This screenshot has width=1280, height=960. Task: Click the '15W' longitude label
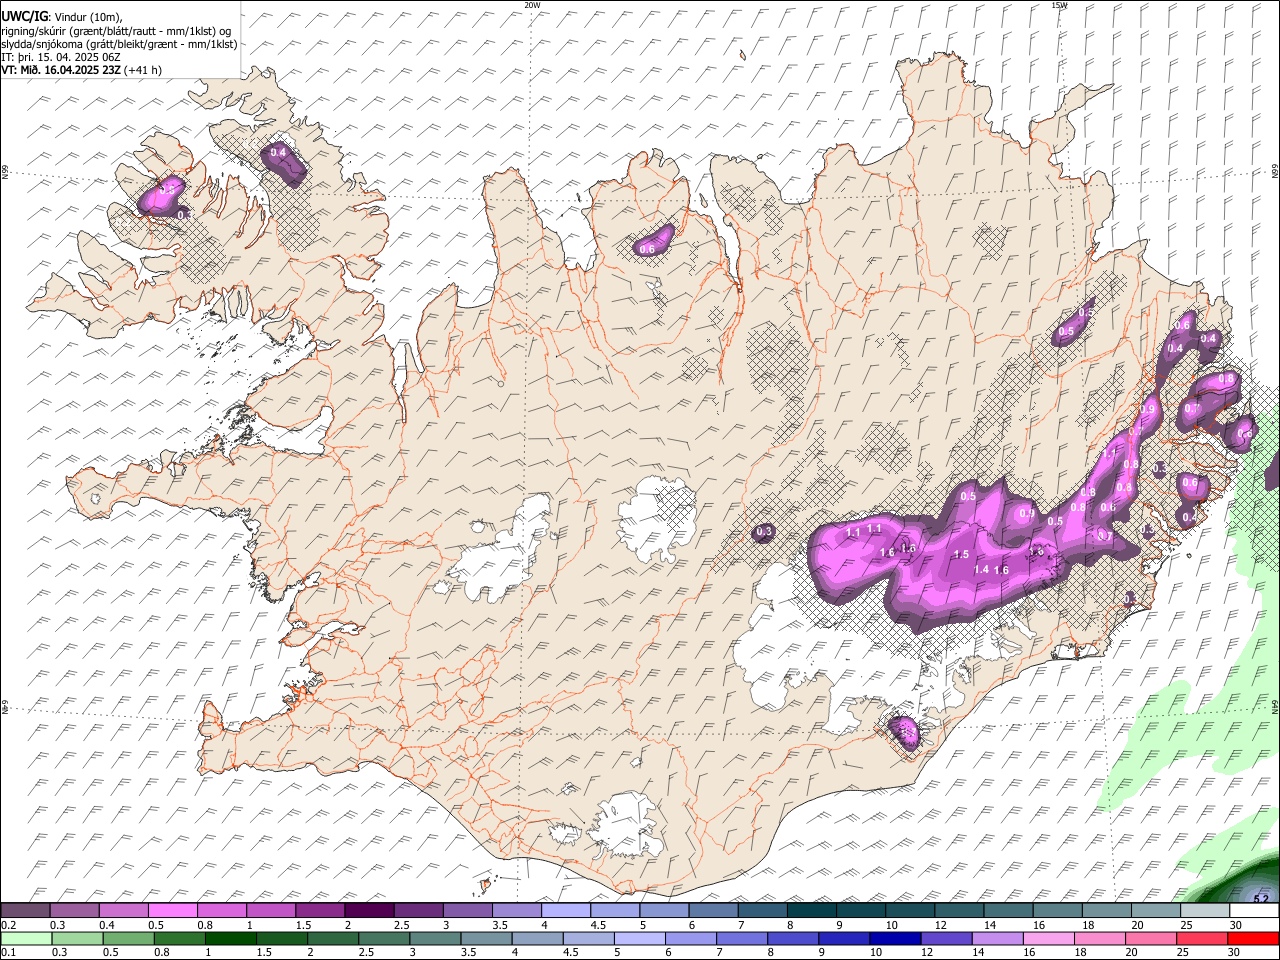(x=1058, y=5)
